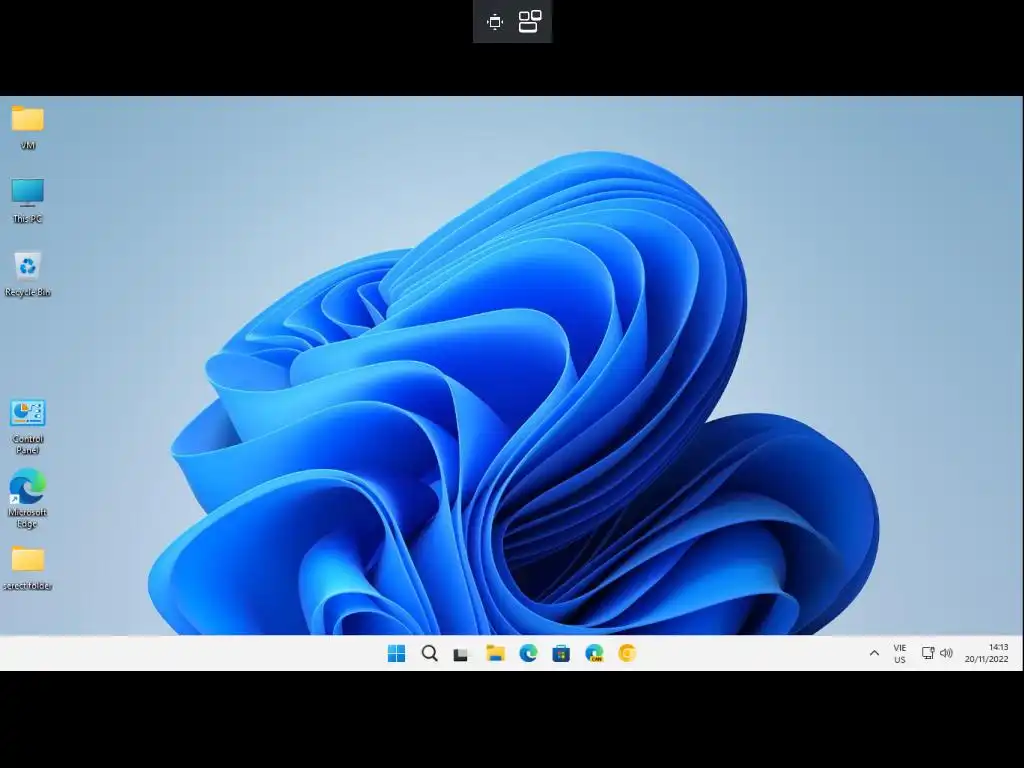Open the volume speaker icon
1024x768 pixels.
coord(946,653)
